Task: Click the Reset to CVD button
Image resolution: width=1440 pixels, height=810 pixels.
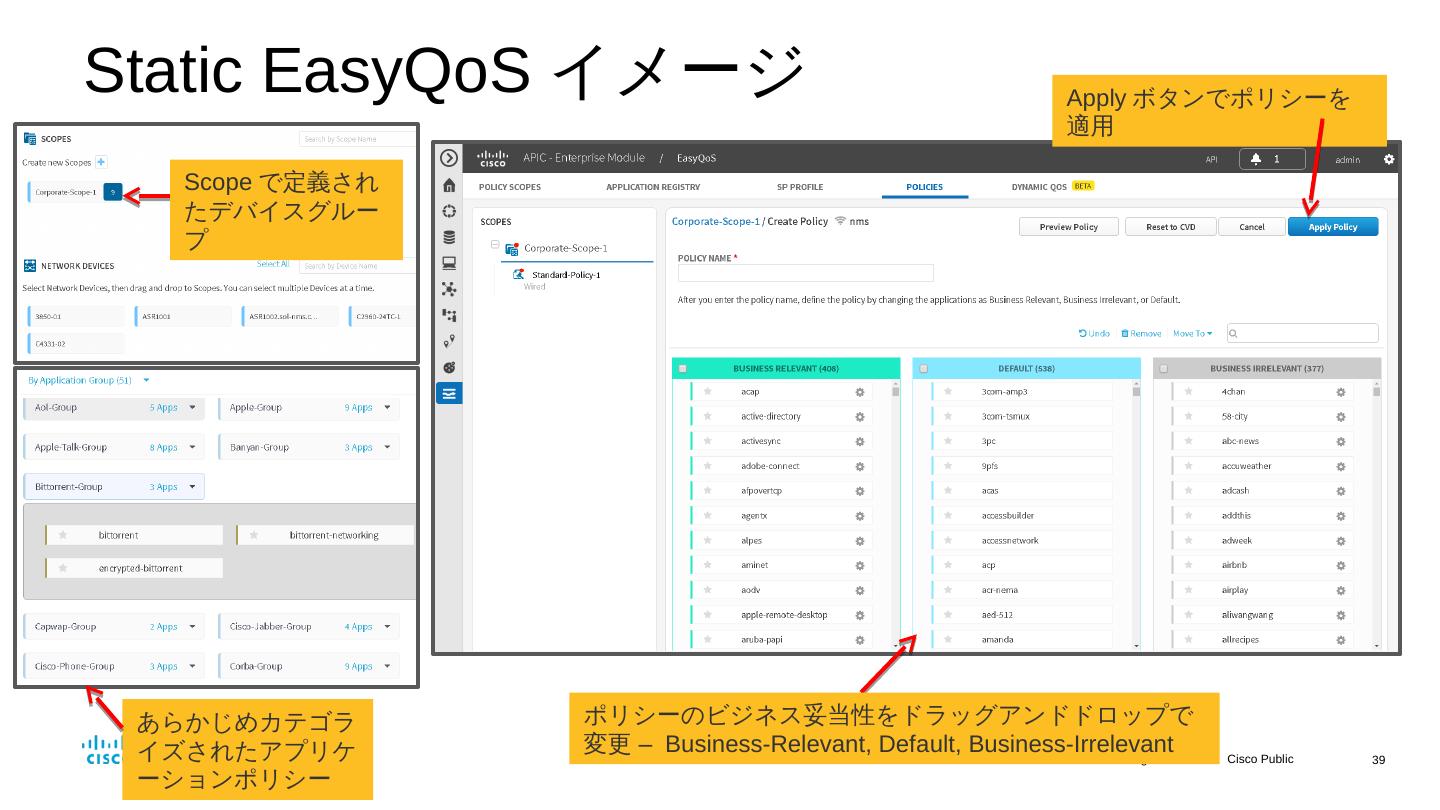Action: coord(1170,227)
